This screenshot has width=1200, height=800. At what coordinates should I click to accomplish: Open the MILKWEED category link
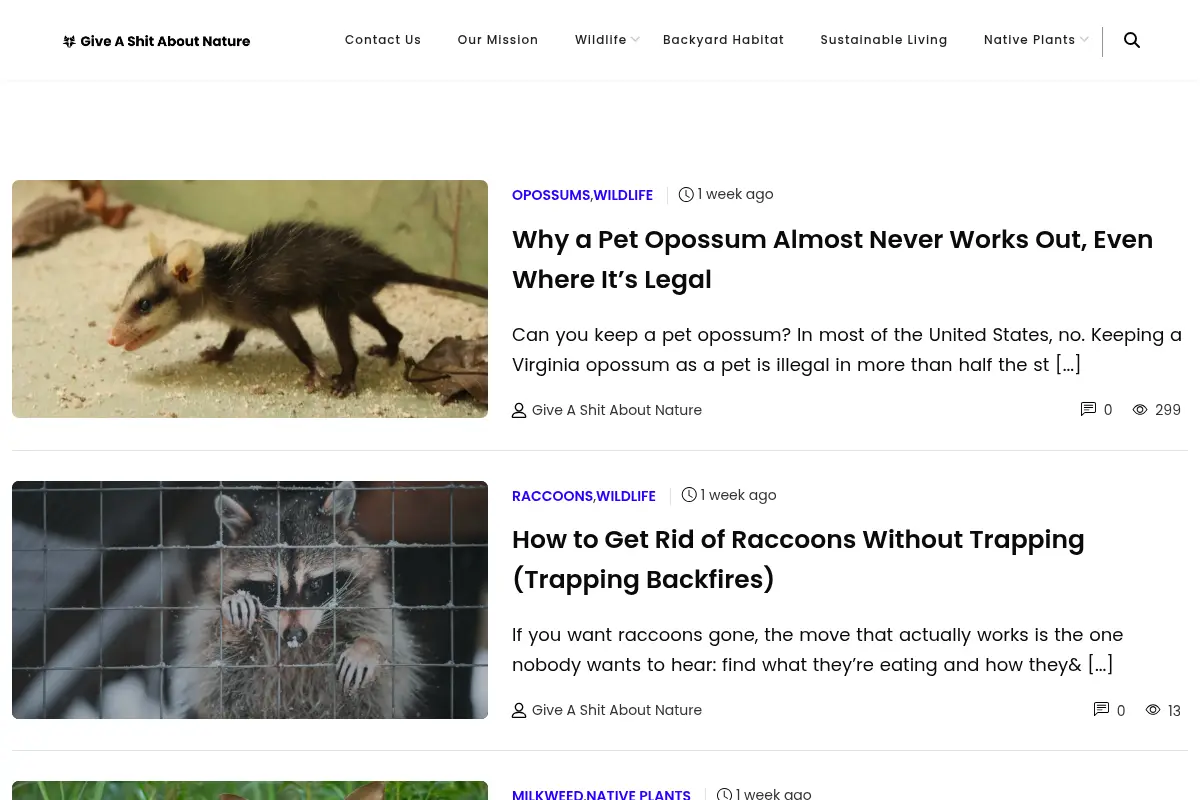(548, 794)
